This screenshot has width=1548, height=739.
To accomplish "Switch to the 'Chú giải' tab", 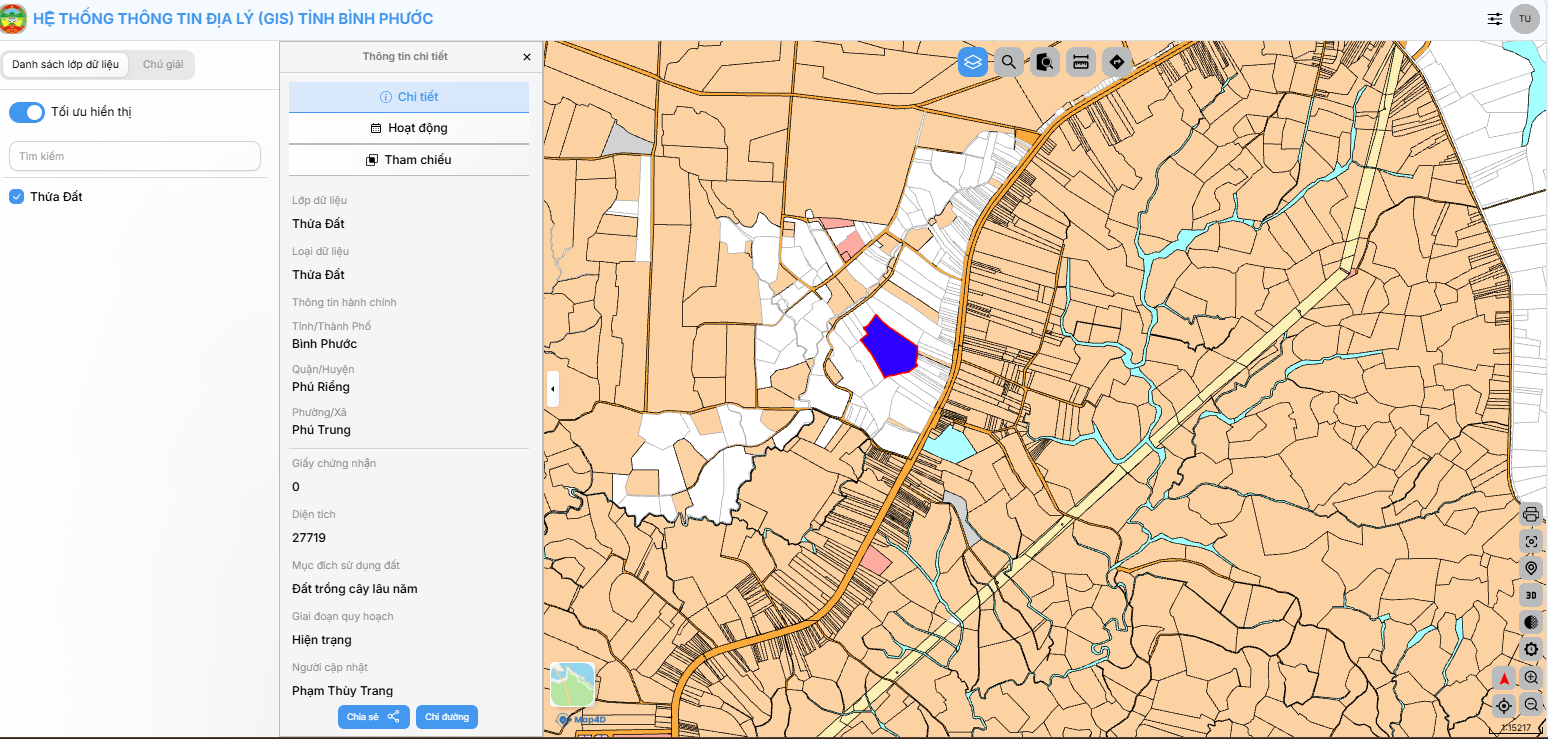I will [163, 65].
